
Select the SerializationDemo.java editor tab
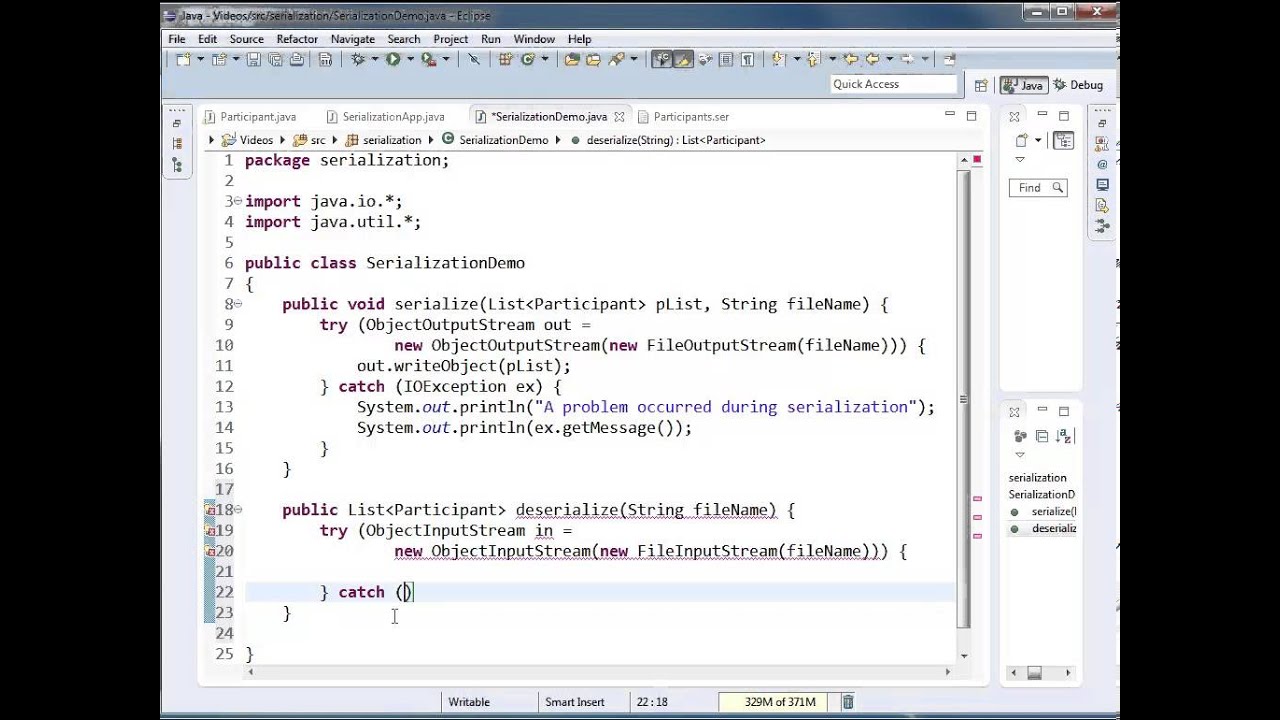click(548, 117)
